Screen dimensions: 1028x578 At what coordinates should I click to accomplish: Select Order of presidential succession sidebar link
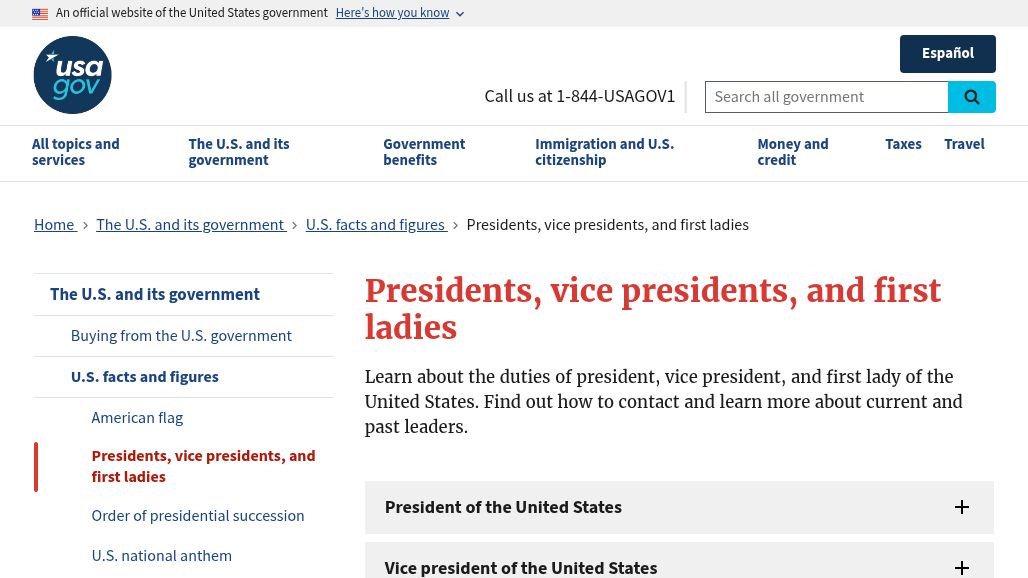(x=198, y=516)
